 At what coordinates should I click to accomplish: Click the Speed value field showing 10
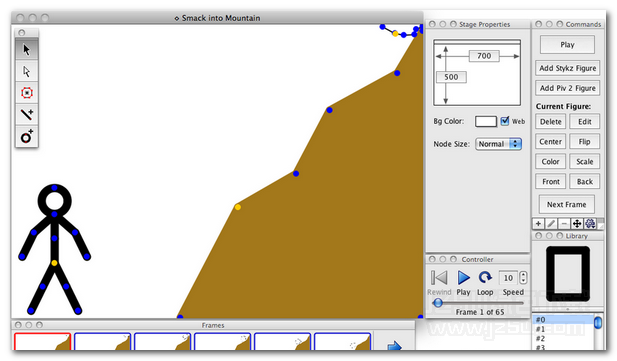tap(508, 278)
